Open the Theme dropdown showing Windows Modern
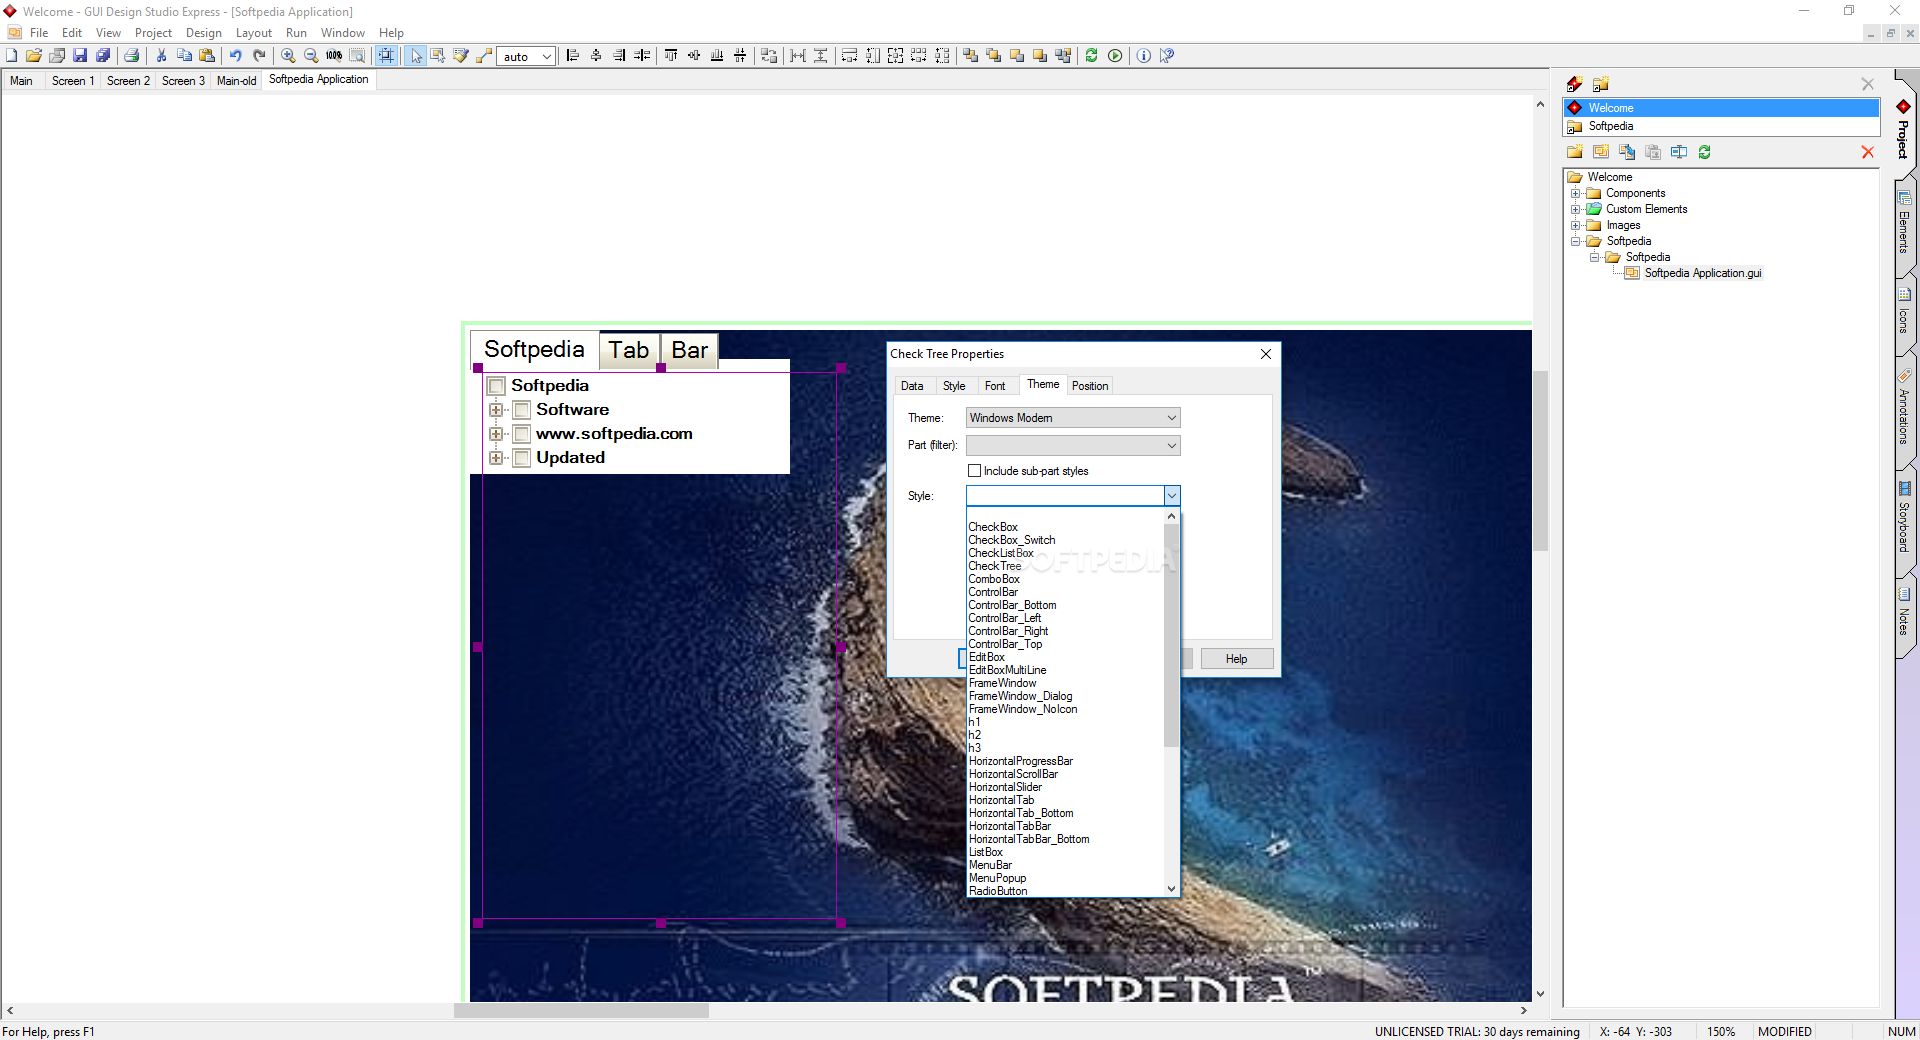Image resolution: width=1920 pixels, height=1040 pixels. (1072, 418)
